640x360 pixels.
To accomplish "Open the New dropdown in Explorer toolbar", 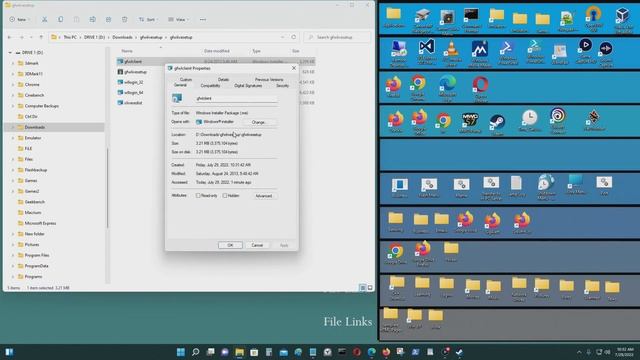I will click(19, 19).
